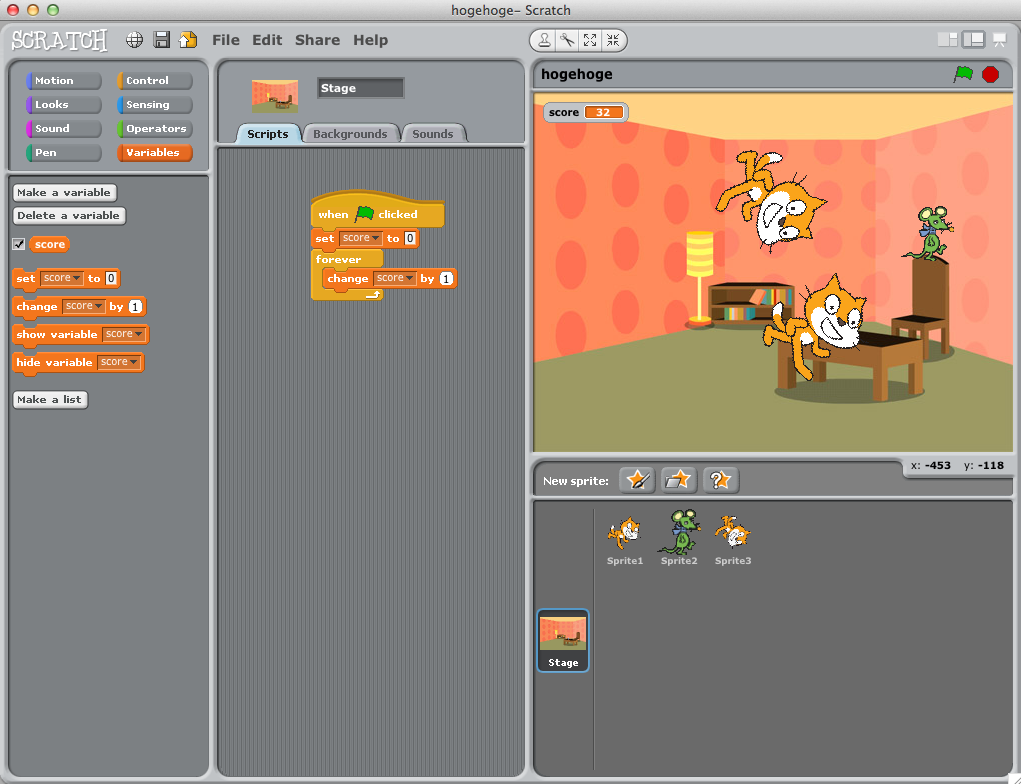The width and height of the screenshot is (1021, 784).
Task: Click the when flag clicked hat block
Action: tap(377, 211)
